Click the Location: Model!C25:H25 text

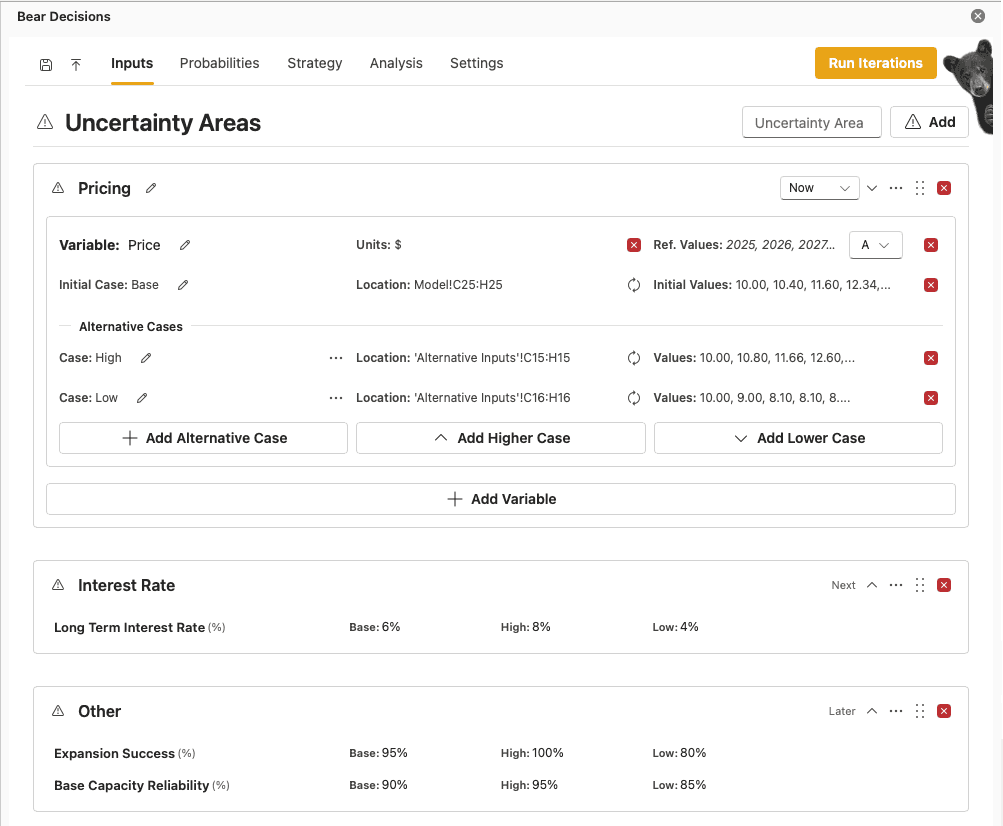pyautogui.click(x=429, y=285)
